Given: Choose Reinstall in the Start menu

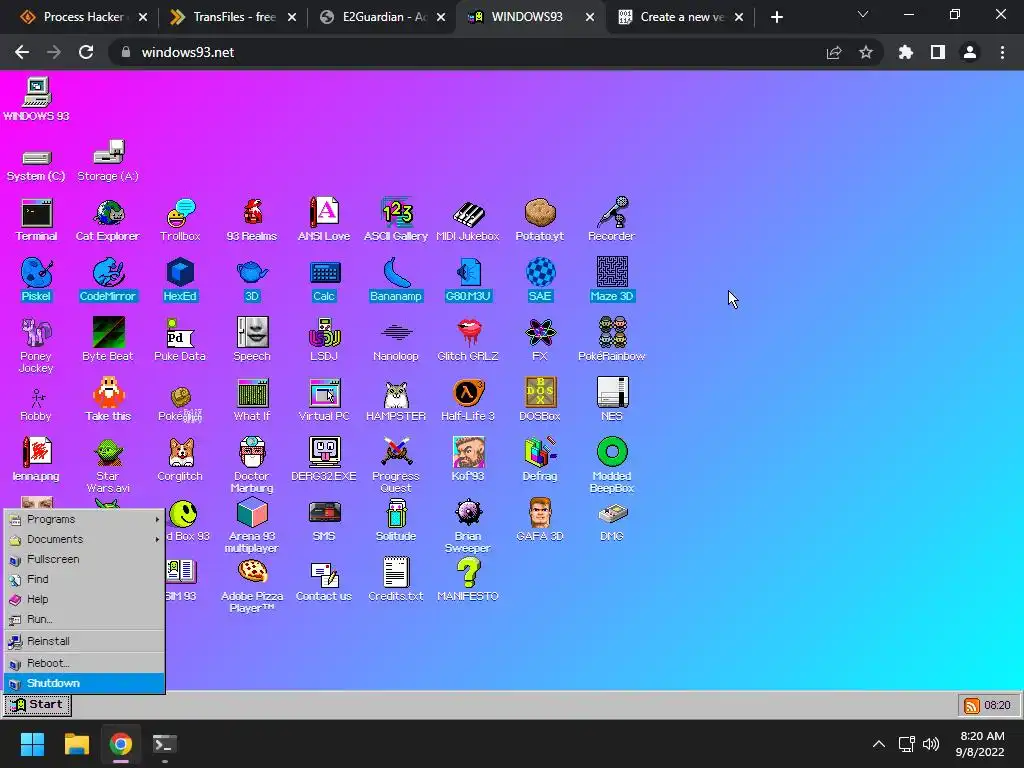Looking at the screenshot, I should pos(84,641).
